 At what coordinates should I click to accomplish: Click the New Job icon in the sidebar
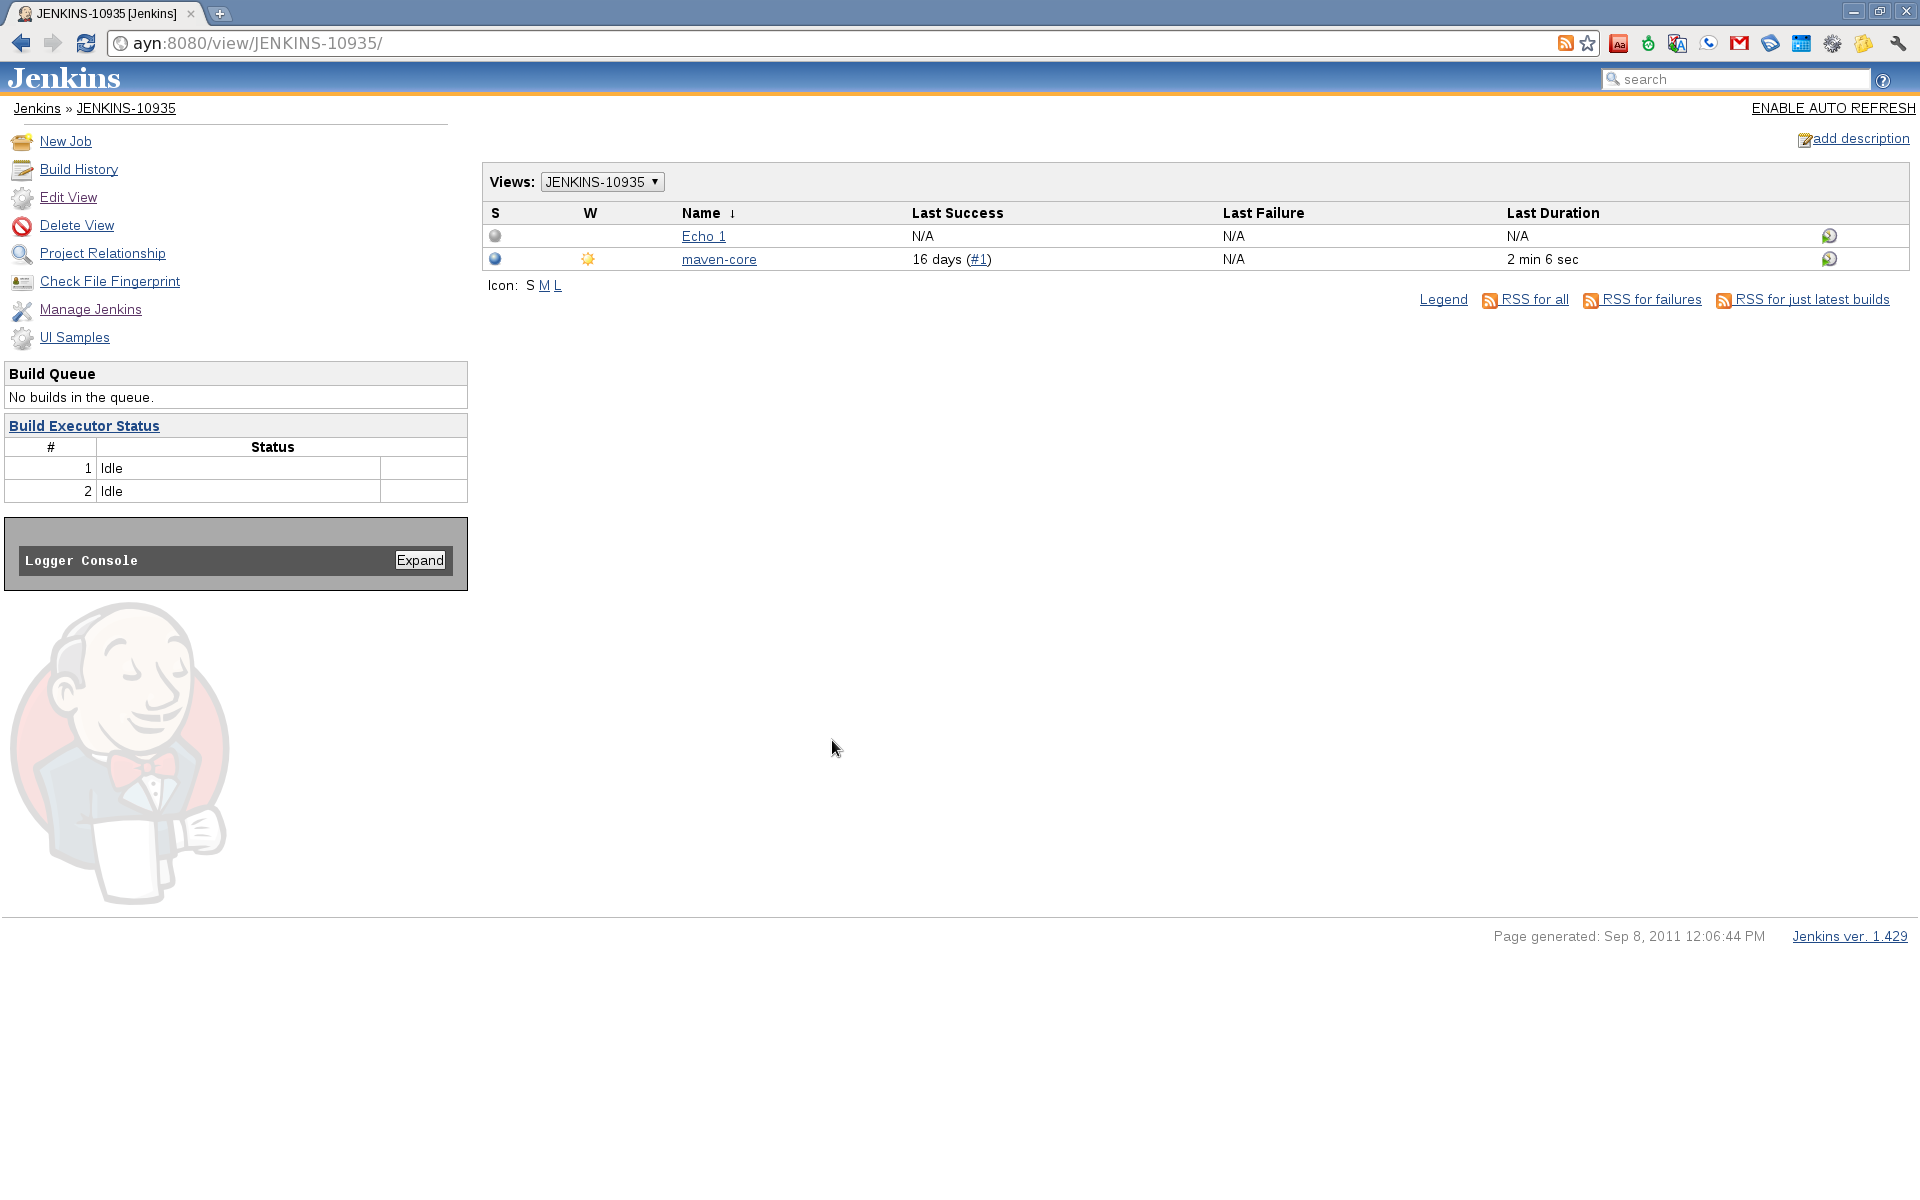[x=22, y=142]
